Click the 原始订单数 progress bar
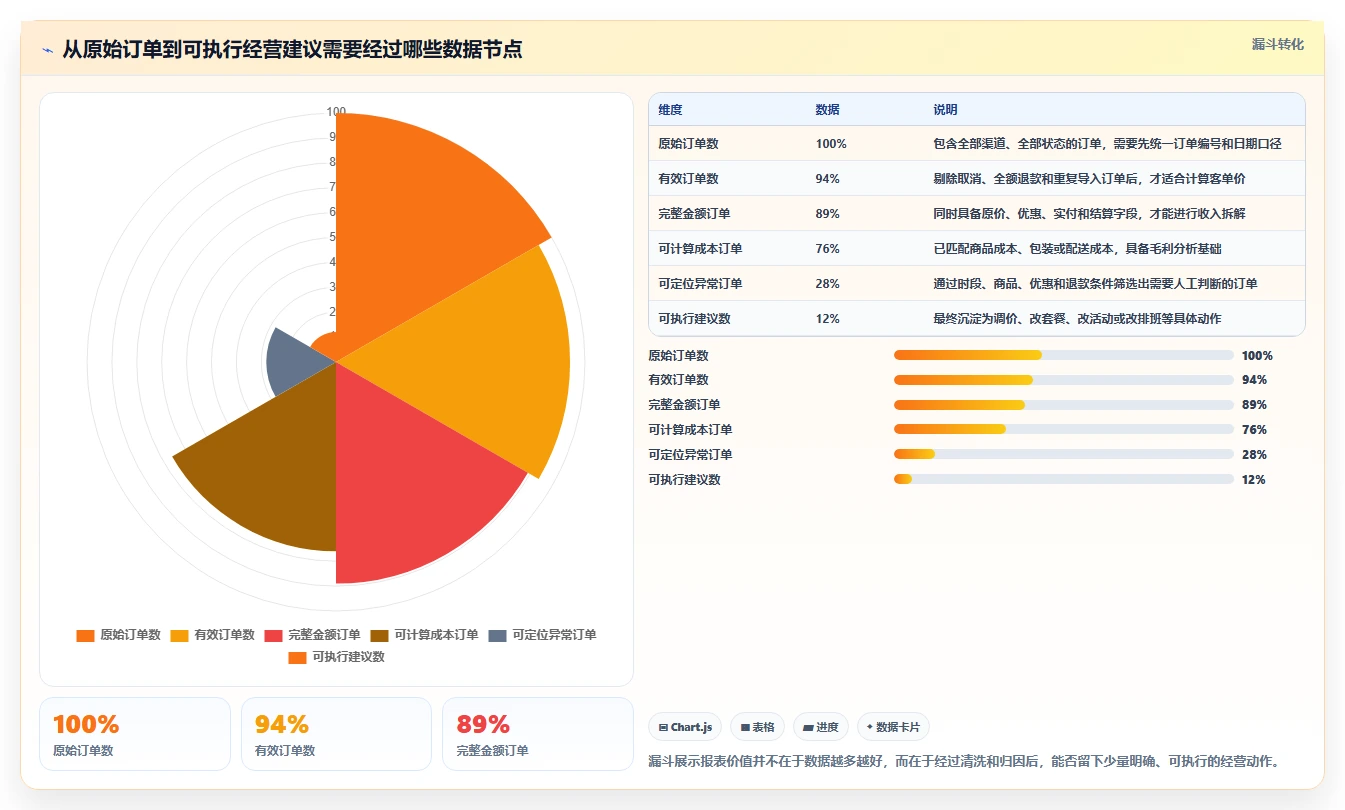The height and width of the screenshot is (810, 1345). click(x=1063, y=355)
